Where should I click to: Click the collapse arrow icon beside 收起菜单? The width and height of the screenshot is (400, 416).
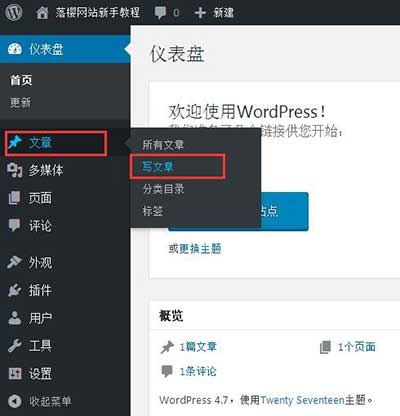click(x=15, y=401)
